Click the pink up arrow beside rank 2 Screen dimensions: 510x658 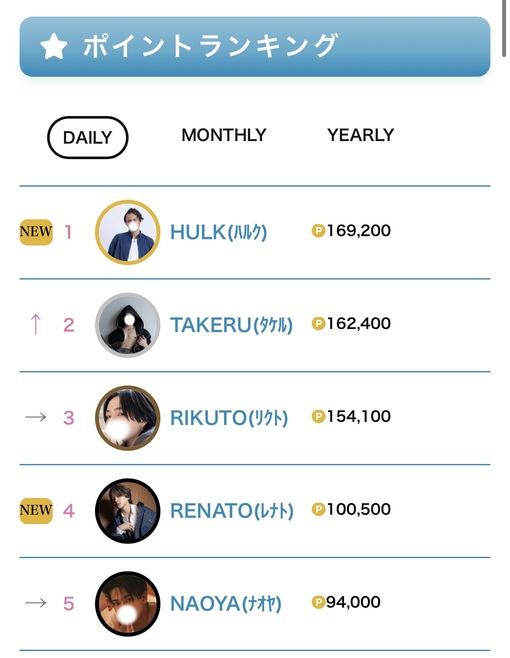(x=36, y=324)
